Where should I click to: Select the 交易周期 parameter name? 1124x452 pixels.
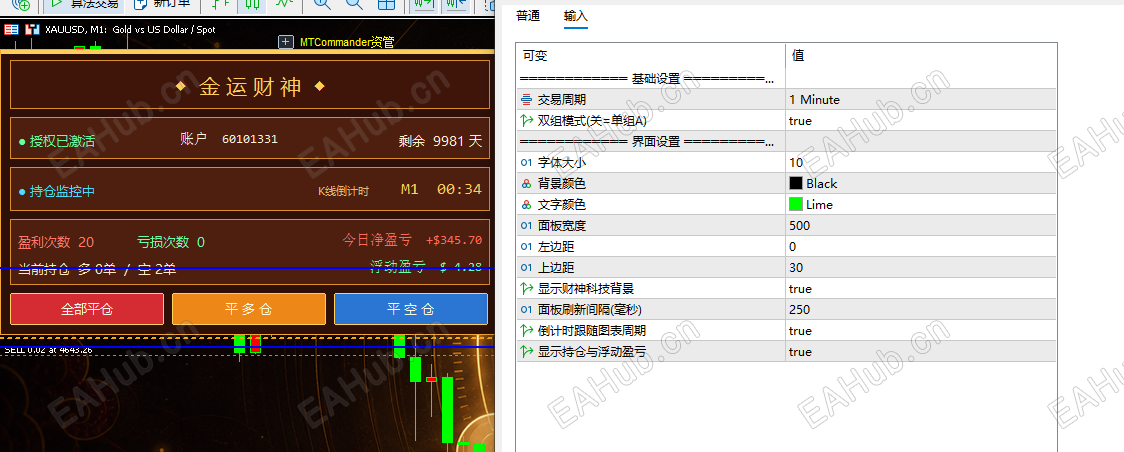[561, 100]
